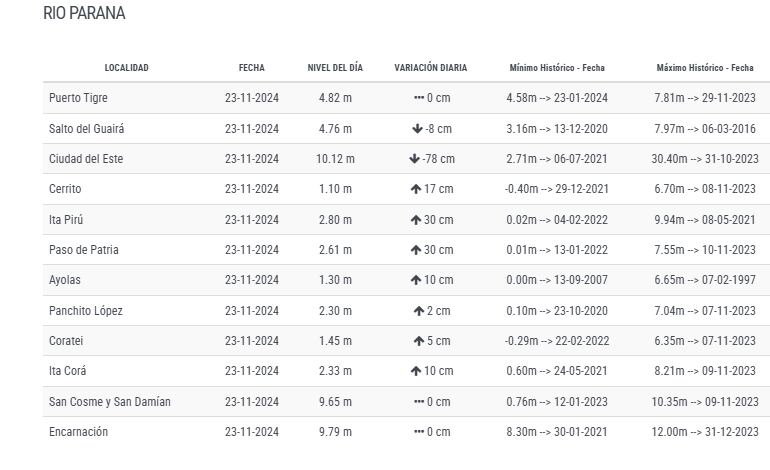Click the Mínimo Histórico - Fecha header
Viewport: 770px width, 470px height.
(x=557, y=68)
